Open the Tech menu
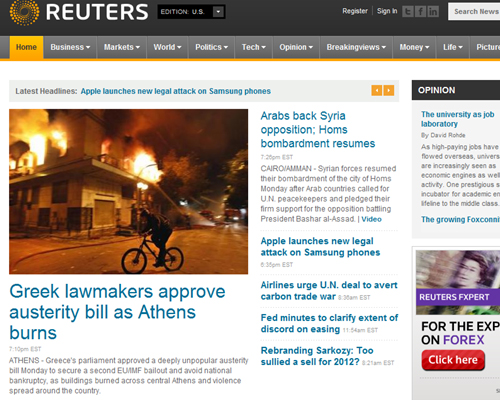The image size is (500, 400). click(254, 47)
